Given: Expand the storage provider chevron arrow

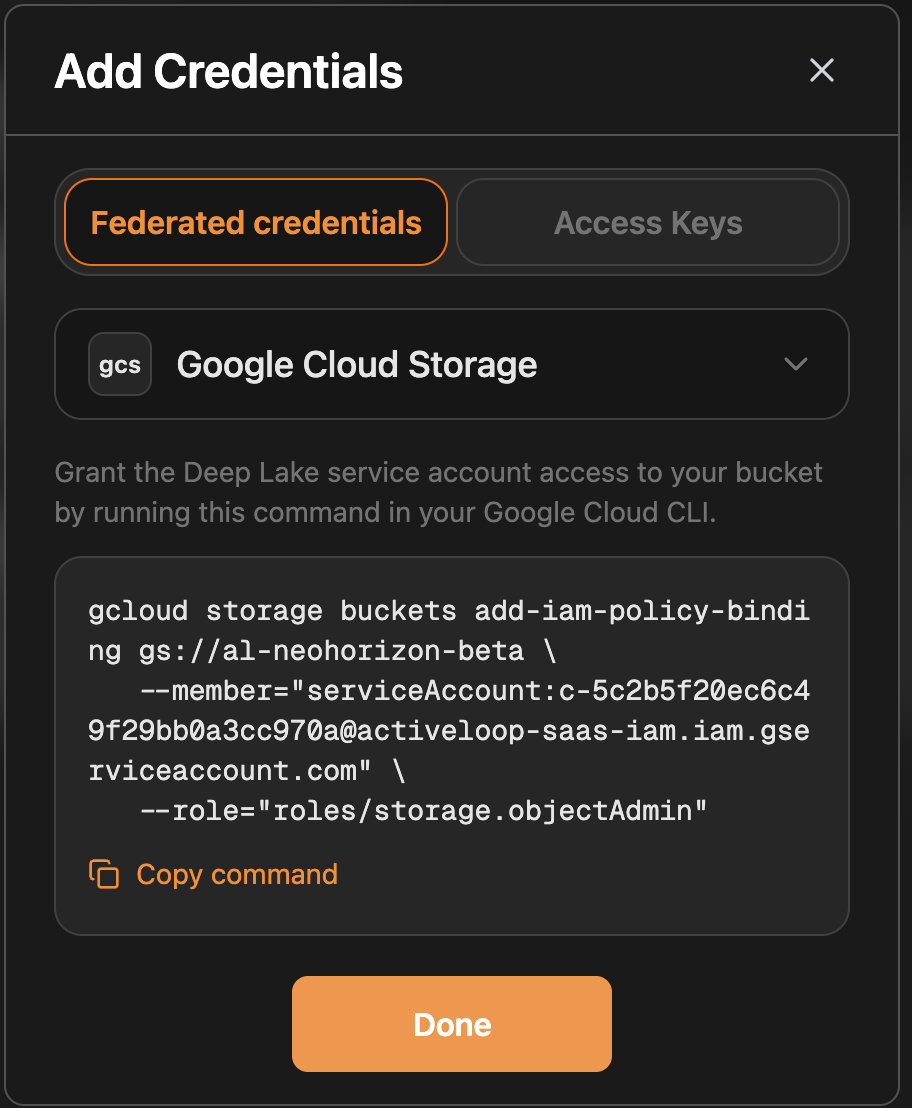Looking at the screenshot, I should click(x=795, y=364).
